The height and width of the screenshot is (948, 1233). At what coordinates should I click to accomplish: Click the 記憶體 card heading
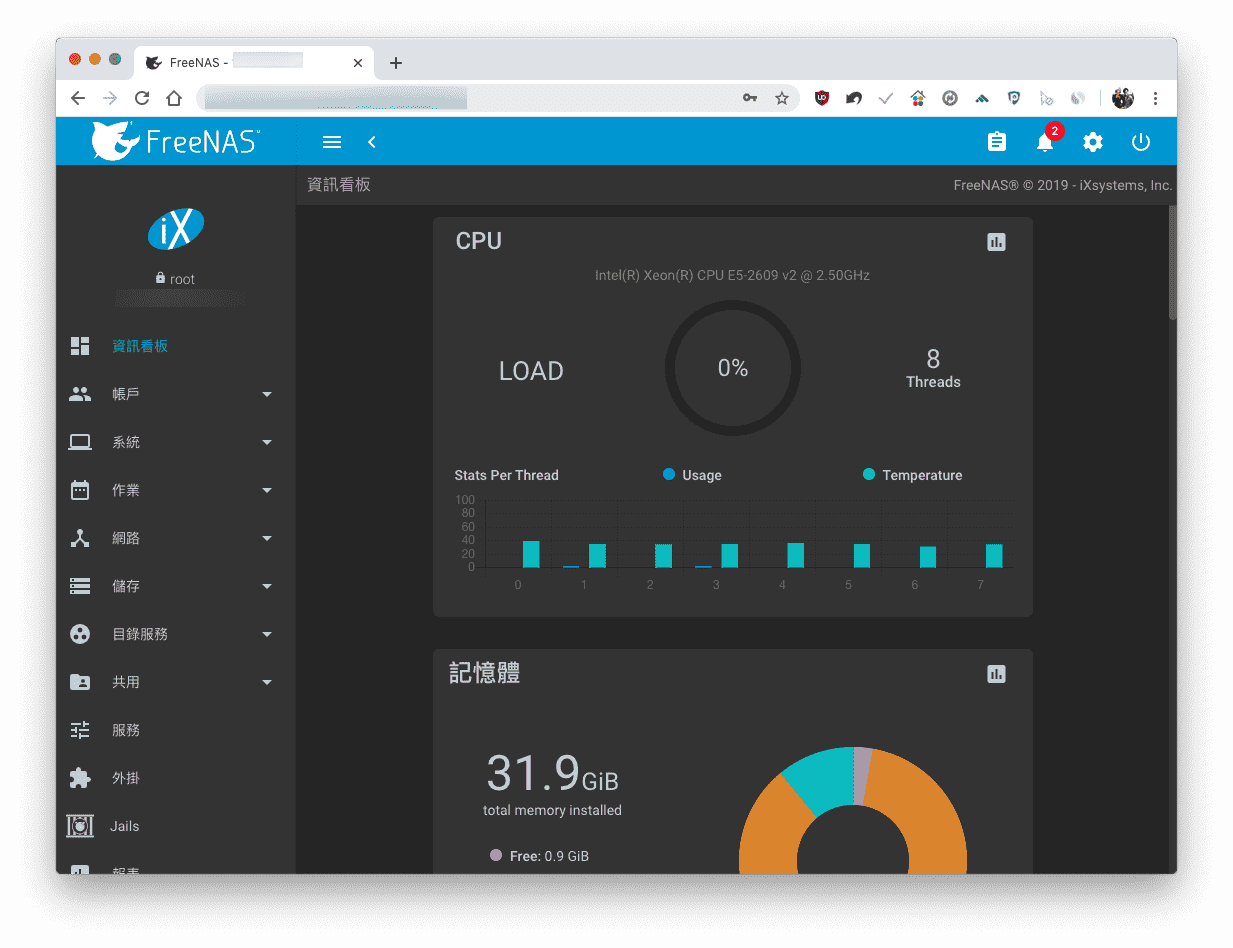[485, 673]
